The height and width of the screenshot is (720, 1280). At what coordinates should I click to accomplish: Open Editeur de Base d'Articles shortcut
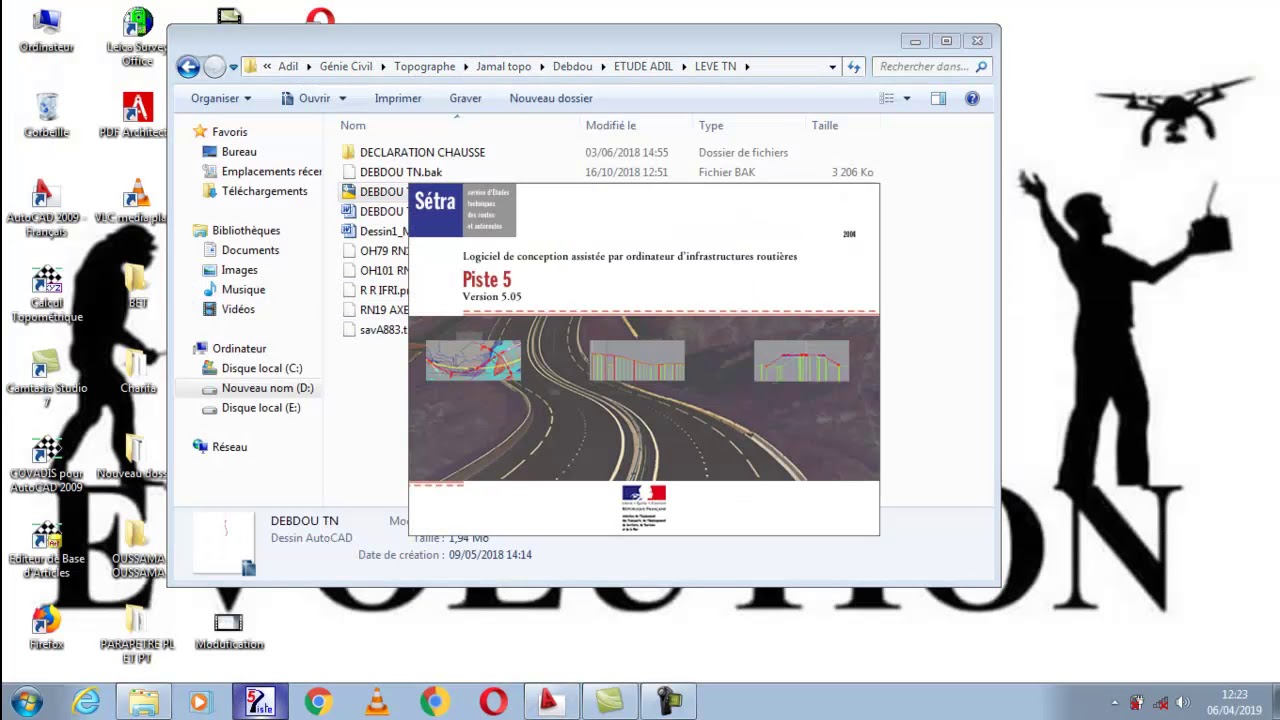pos(46,550)
